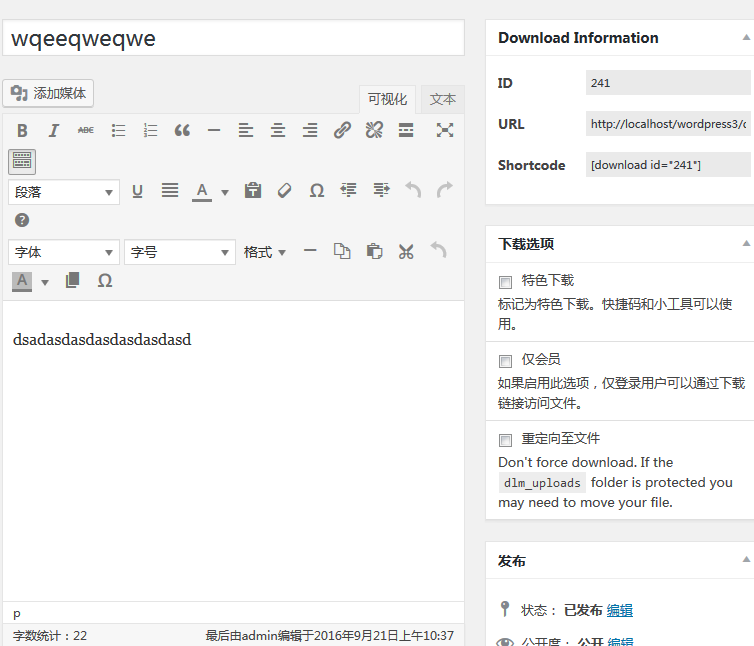Switch to the 文本 editor tab
This screenshot has height=646, width=754.
[x=442, y=99]
